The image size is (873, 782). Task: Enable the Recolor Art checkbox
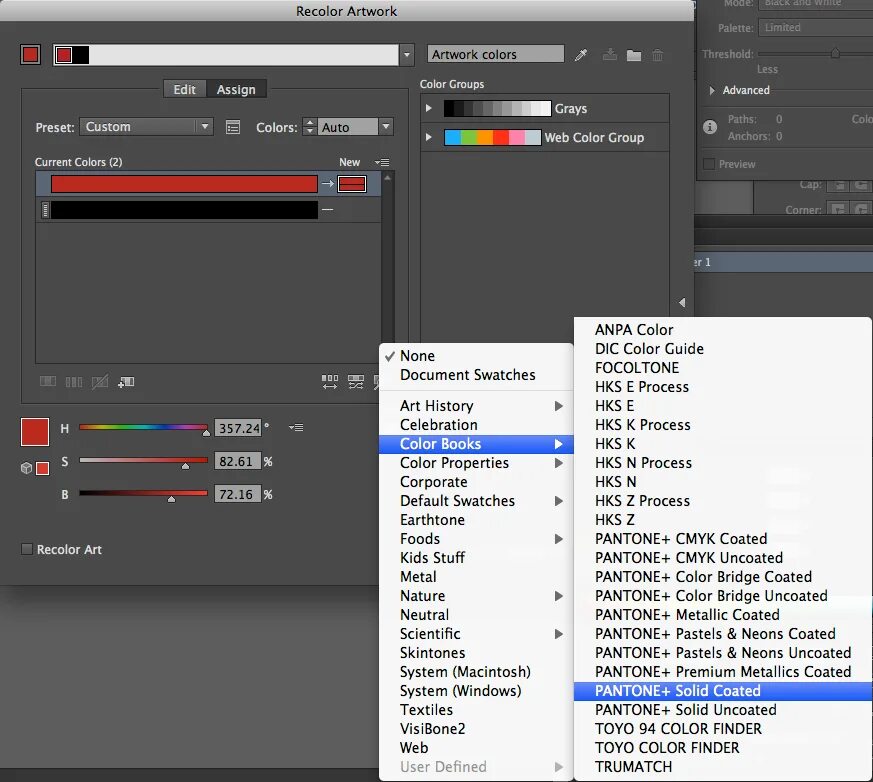tap(27, 549)
